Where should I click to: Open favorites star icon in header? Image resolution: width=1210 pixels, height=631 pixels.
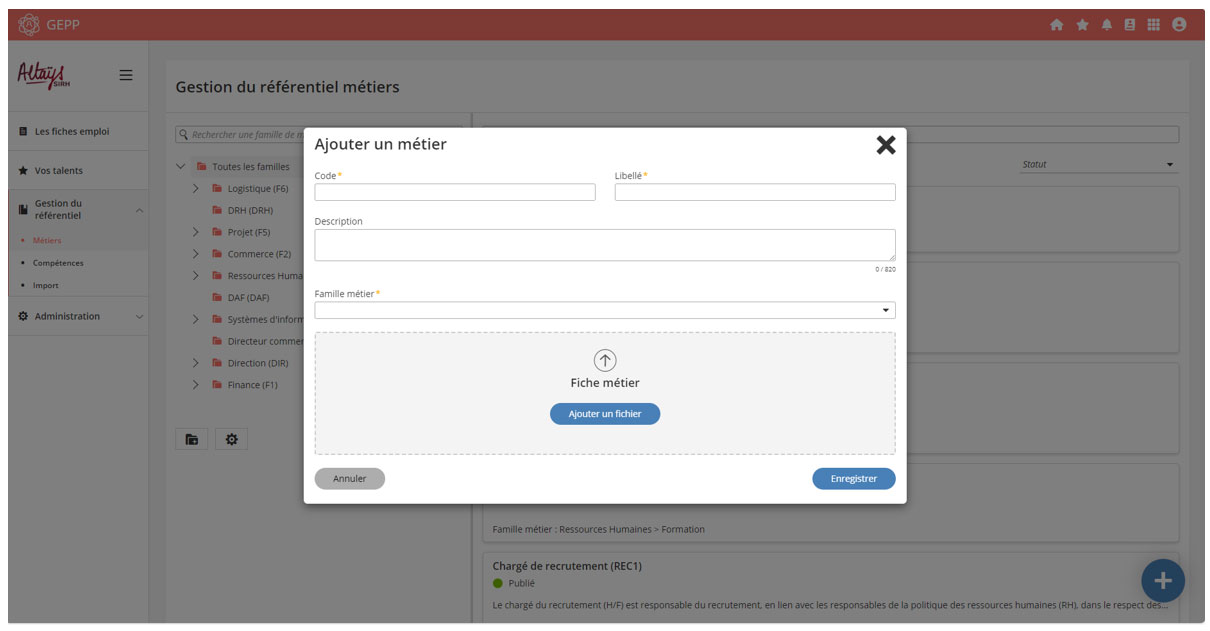1082,25
